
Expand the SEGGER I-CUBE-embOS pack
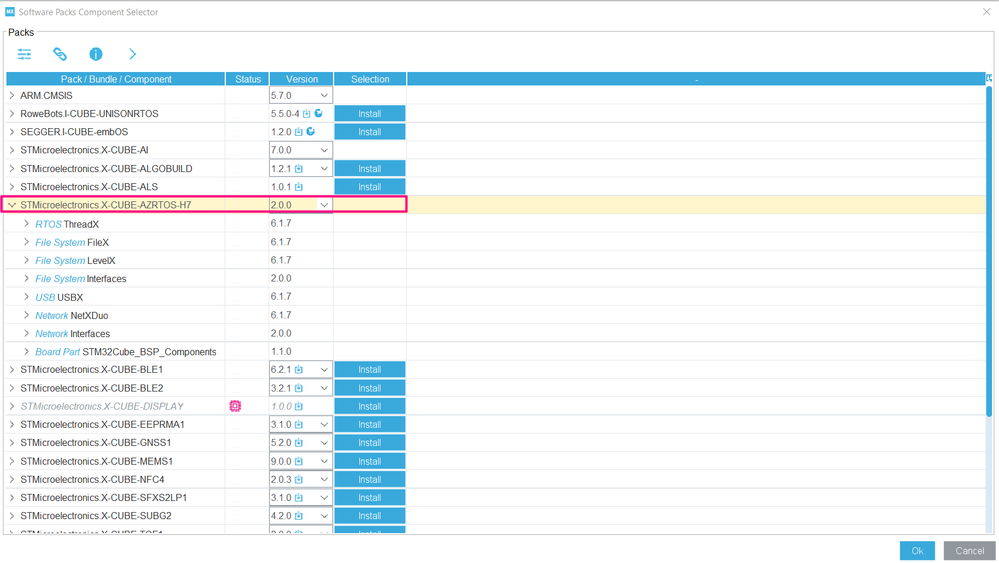(11, 132)
